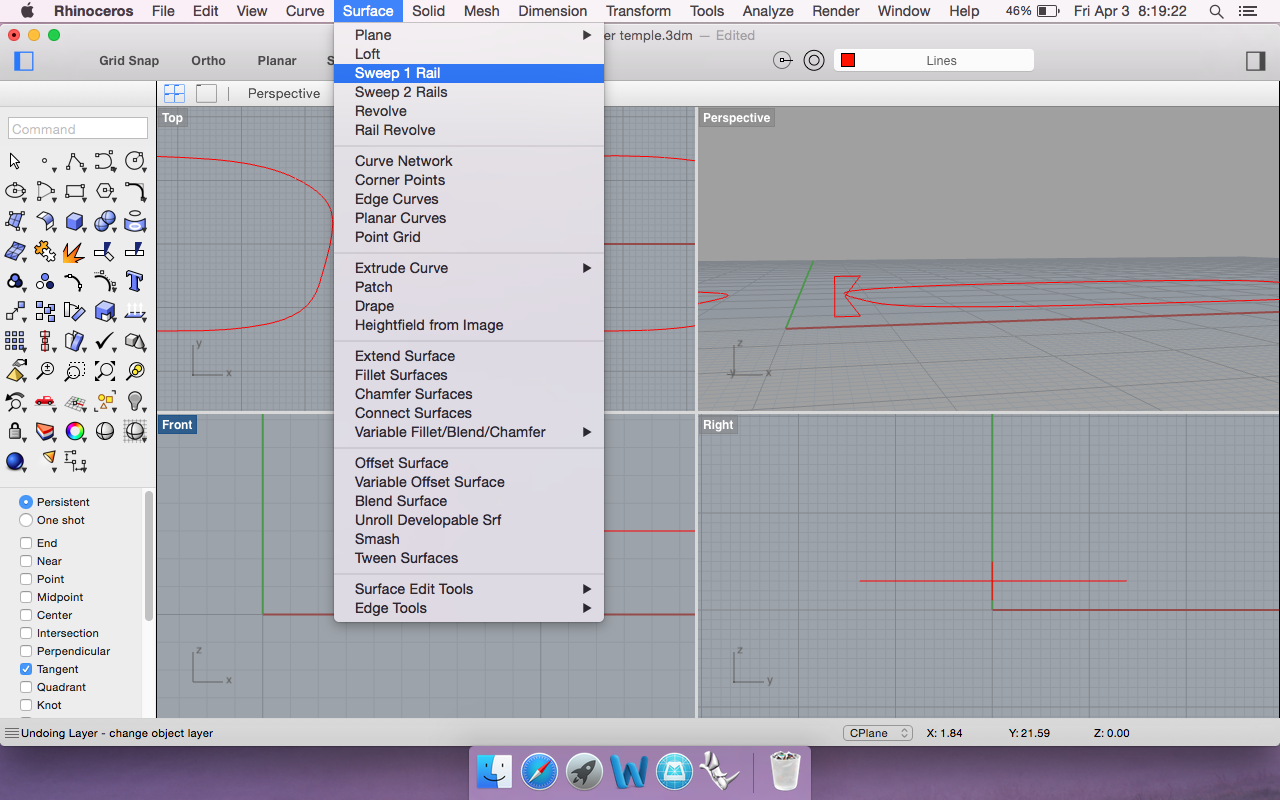Viewport: 1280px width, 800px height.
Task: Click the Command input field
Action: point(78,129)
